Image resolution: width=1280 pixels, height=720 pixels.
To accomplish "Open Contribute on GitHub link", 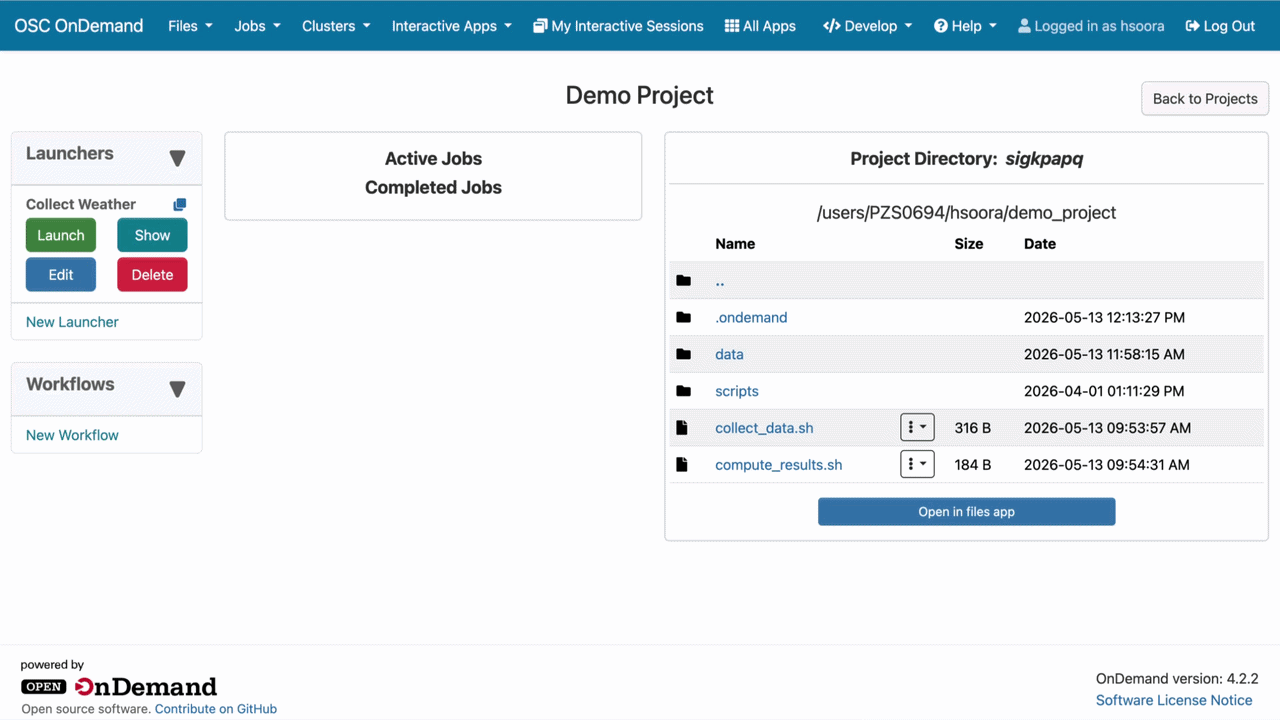I will 216,709.
